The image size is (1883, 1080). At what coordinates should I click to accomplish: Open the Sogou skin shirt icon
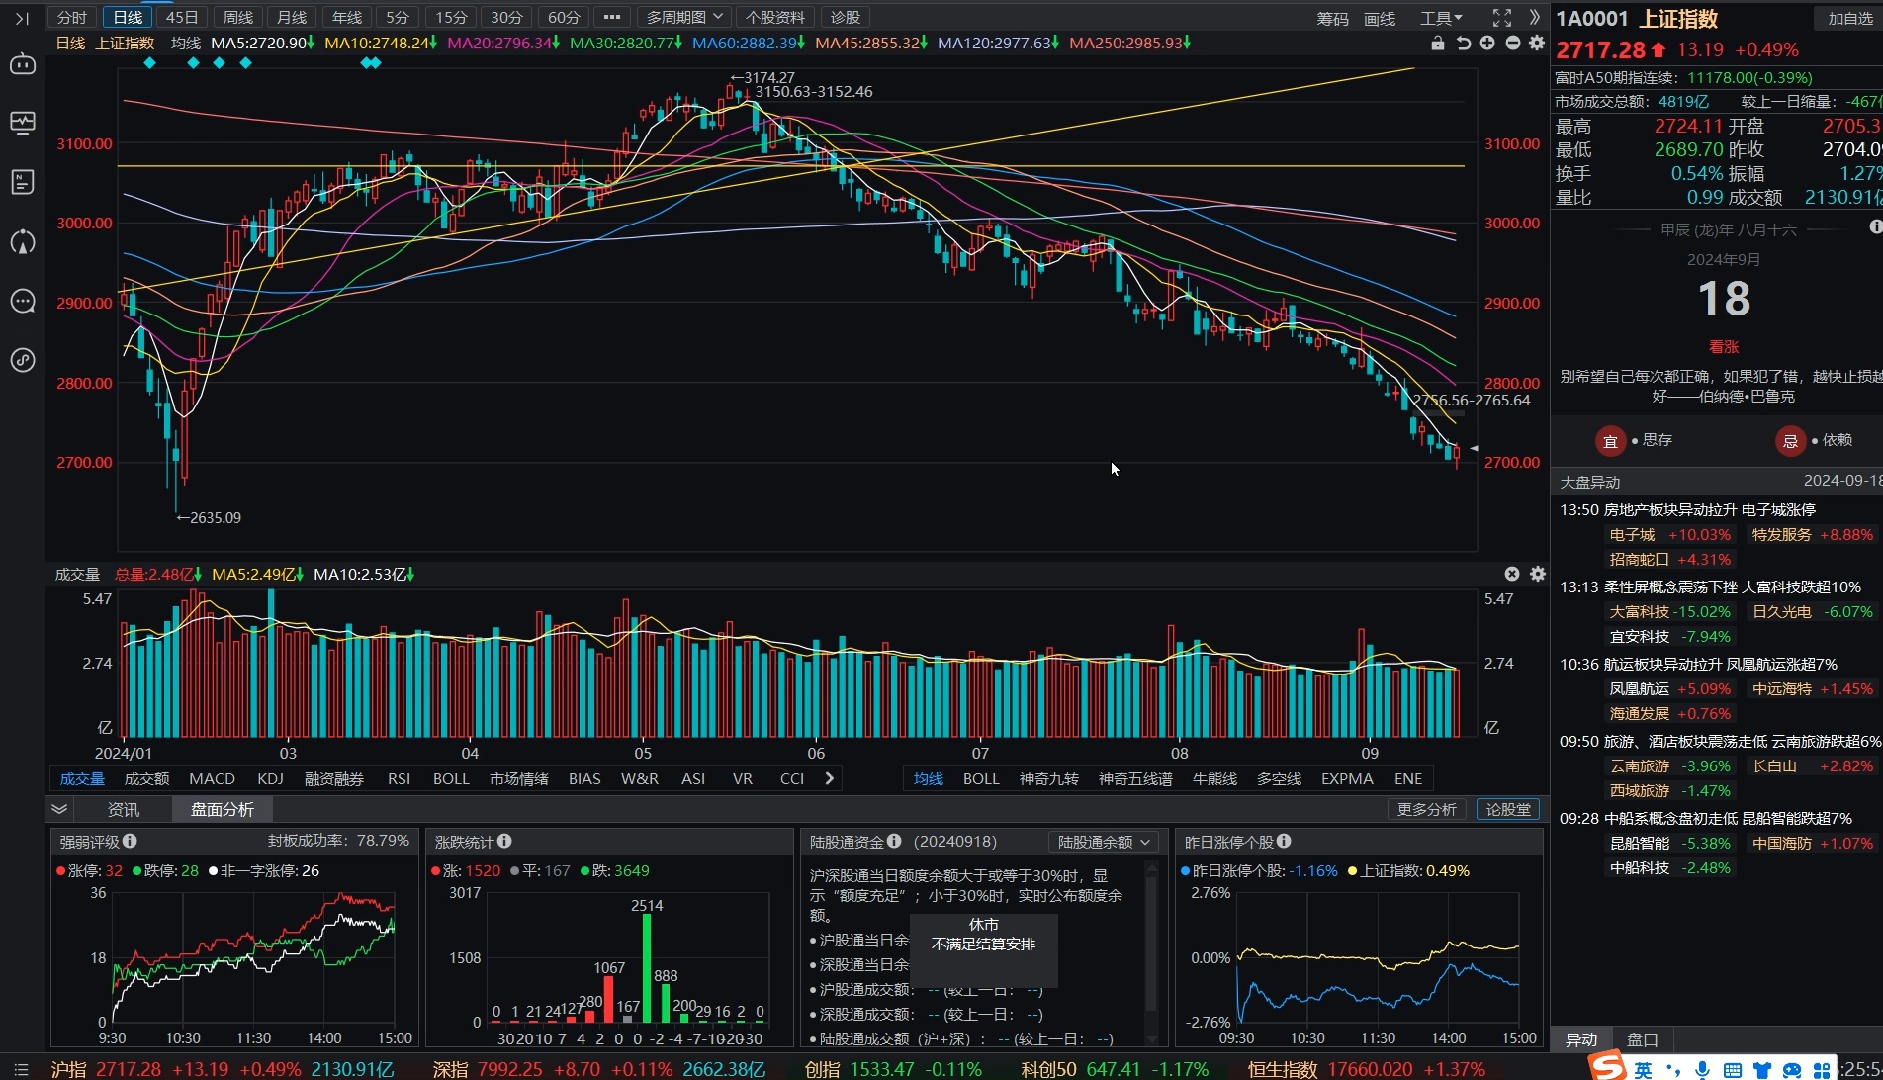tap(1762, 1070)
